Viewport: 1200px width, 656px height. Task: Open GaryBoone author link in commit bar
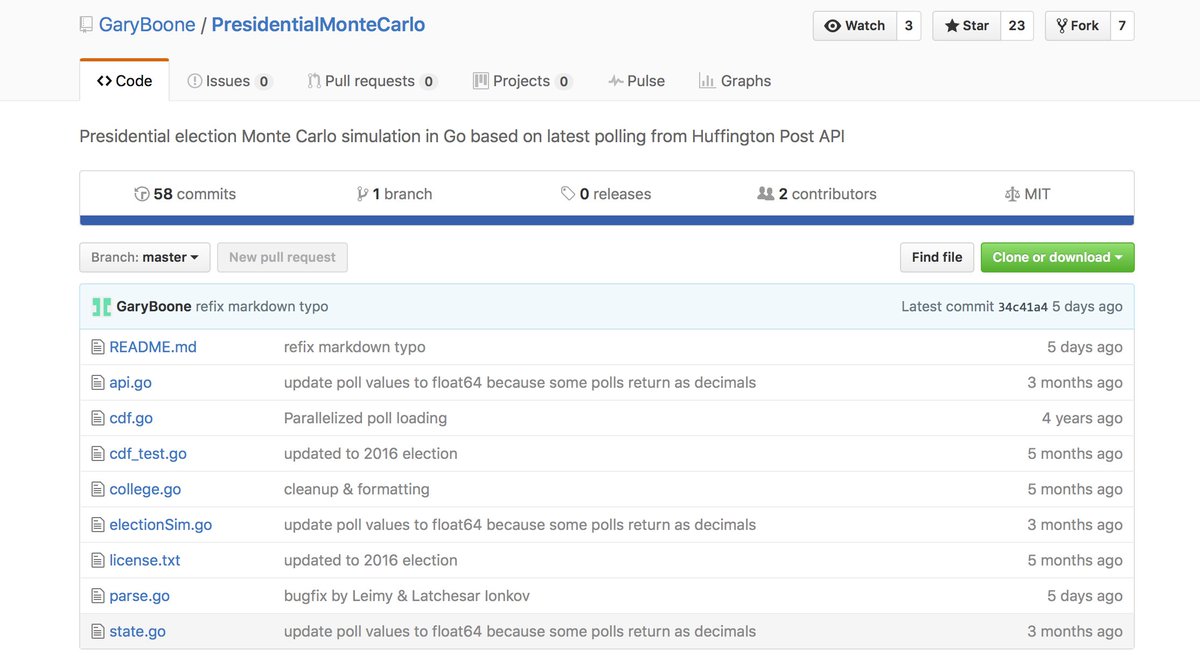pos(154,307)
